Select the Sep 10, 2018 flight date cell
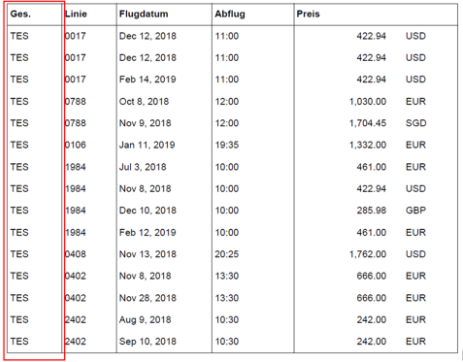 pos(148,341)
